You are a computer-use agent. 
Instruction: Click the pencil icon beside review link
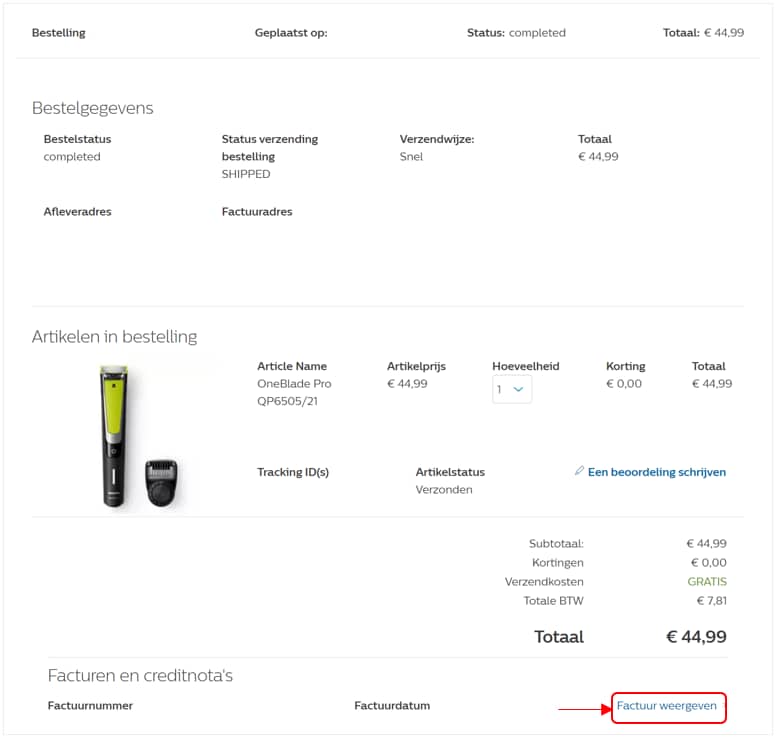[x=579, y=471]
